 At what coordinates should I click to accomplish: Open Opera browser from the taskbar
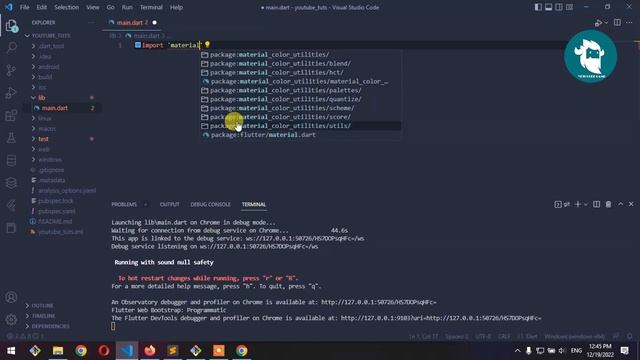click(104, 351)
